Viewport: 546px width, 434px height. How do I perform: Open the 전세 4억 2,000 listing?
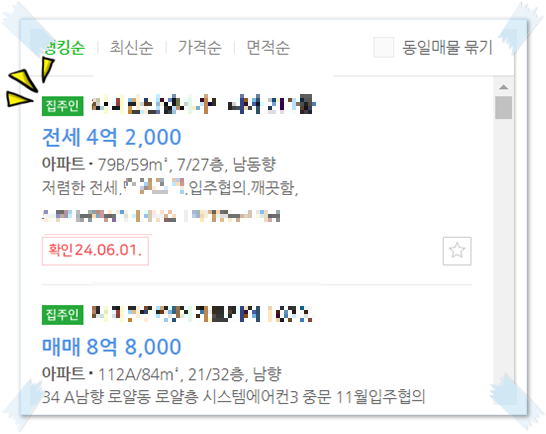111,137
